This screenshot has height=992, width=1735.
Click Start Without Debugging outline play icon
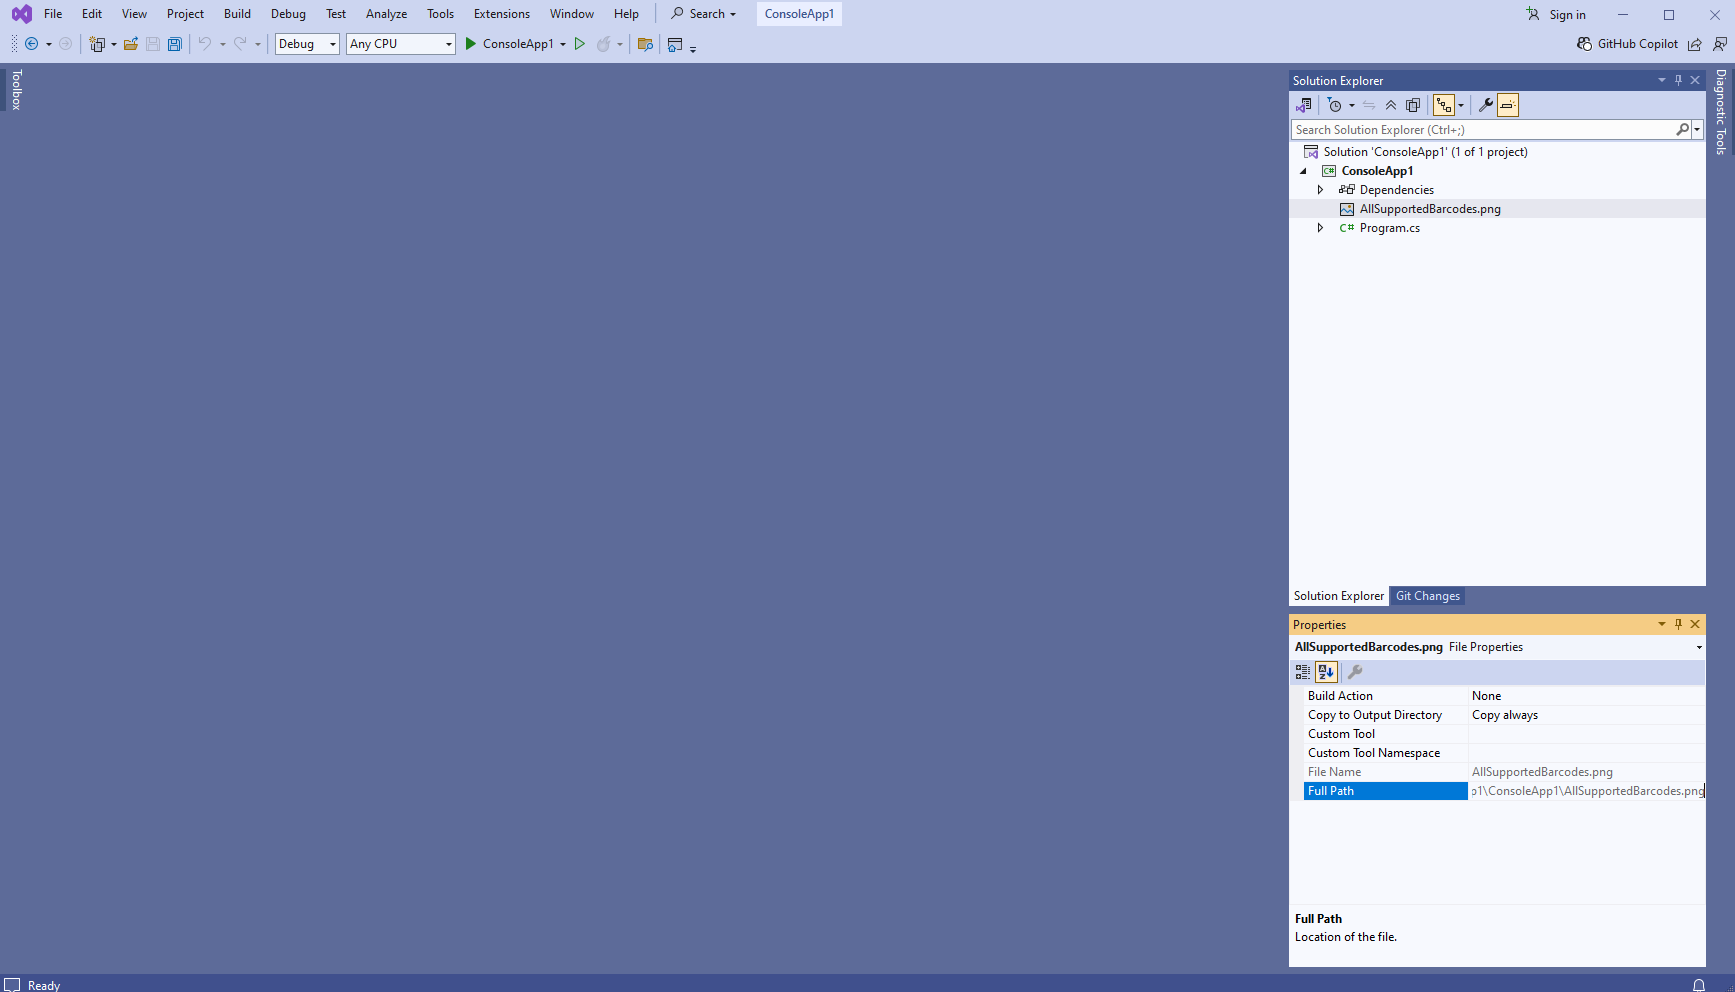tap(580, 44)
